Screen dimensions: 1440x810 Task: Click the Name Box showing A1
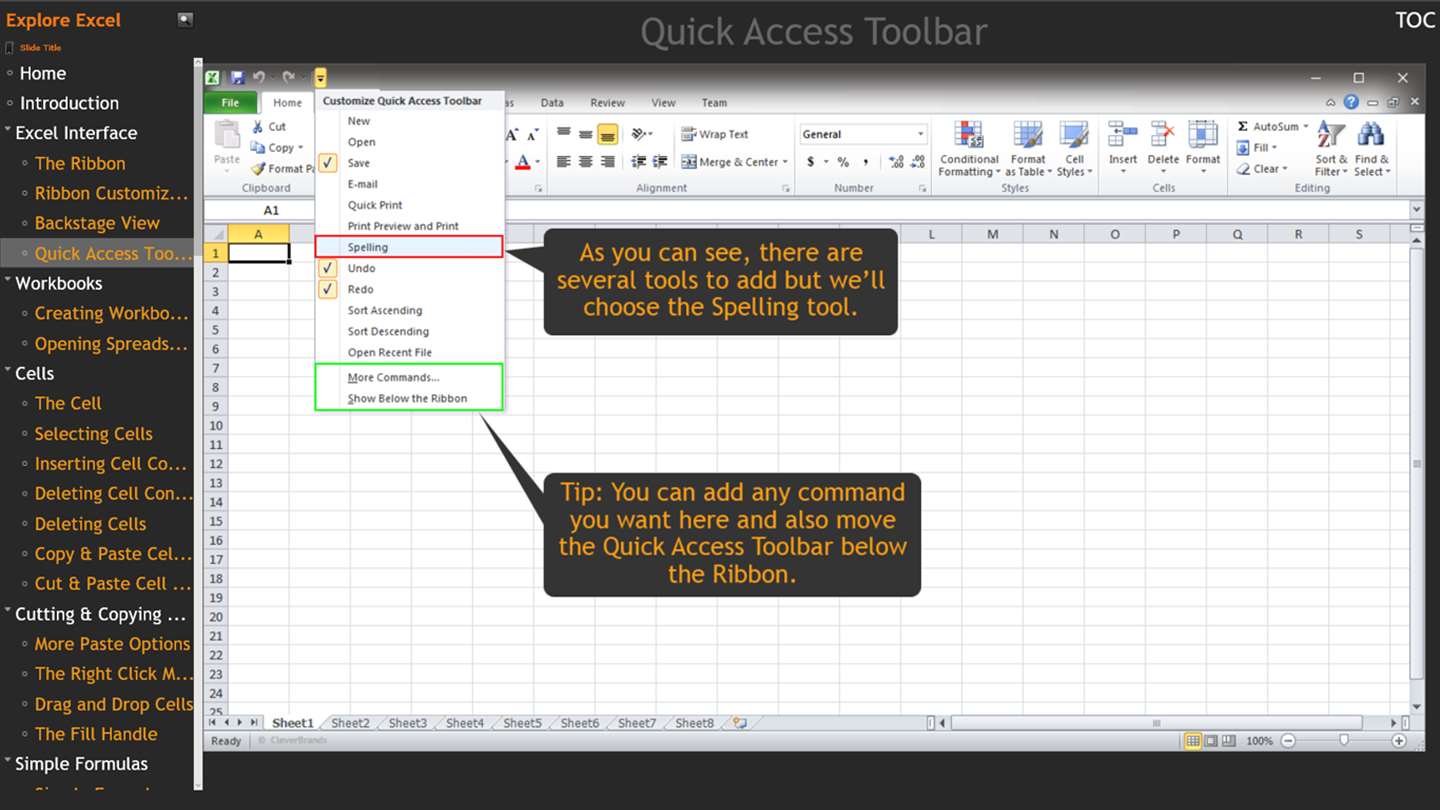coord(271,210)
